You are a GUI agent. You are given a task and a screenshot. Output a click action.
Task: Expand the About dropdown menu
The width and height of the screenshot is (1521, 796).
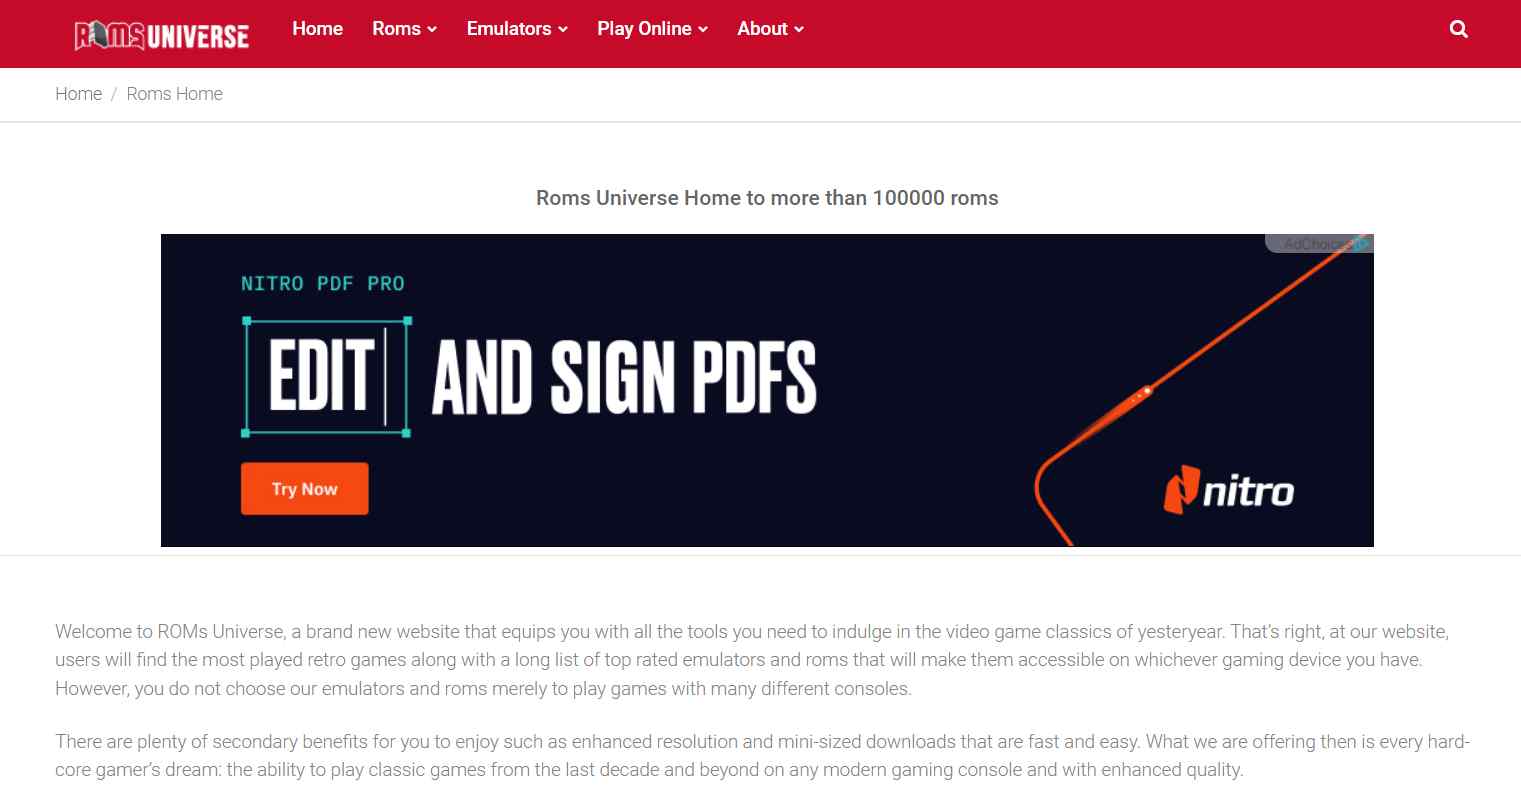pos(770,29)
